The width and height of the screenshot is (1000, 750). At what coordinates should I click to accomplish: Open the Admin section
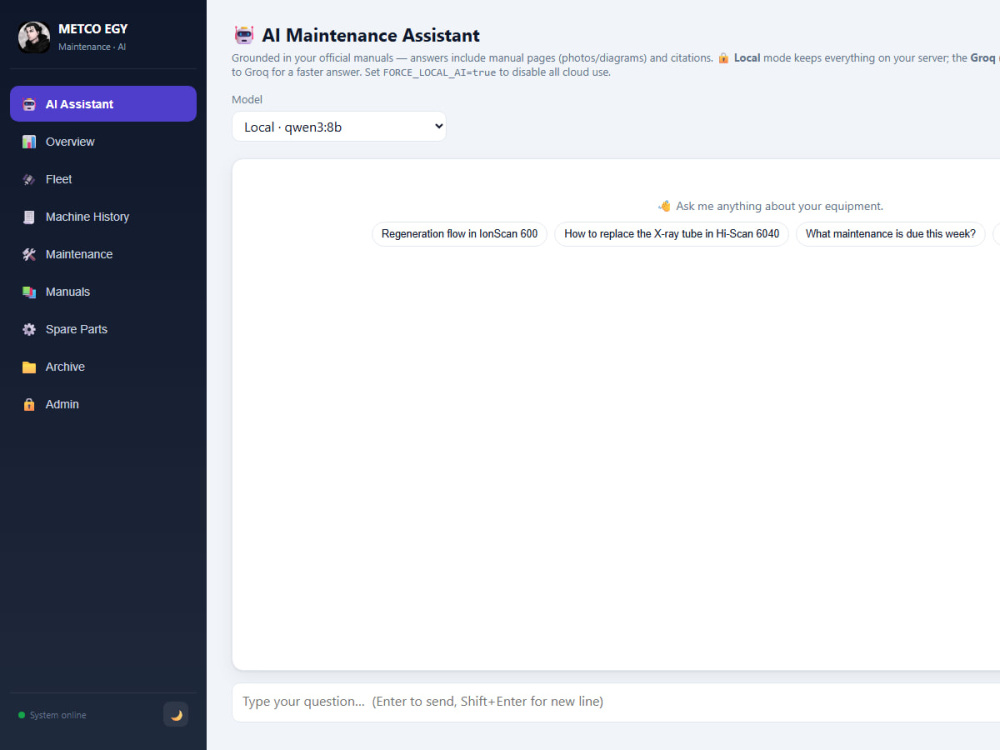[x=103, y=404]
